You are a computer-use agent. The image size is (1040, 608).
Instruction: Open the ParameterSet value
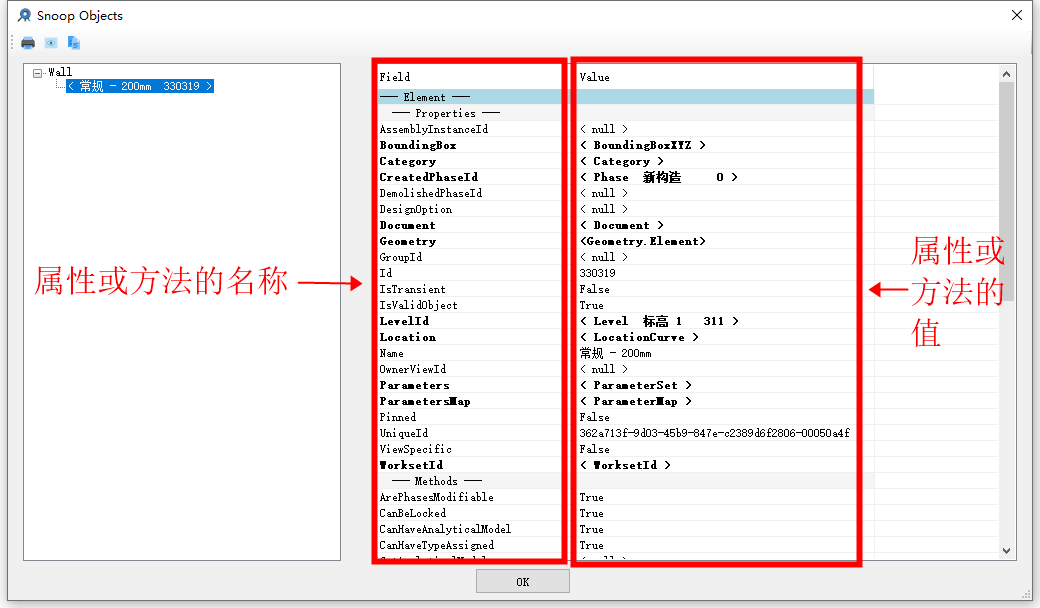tap(636, 385)
